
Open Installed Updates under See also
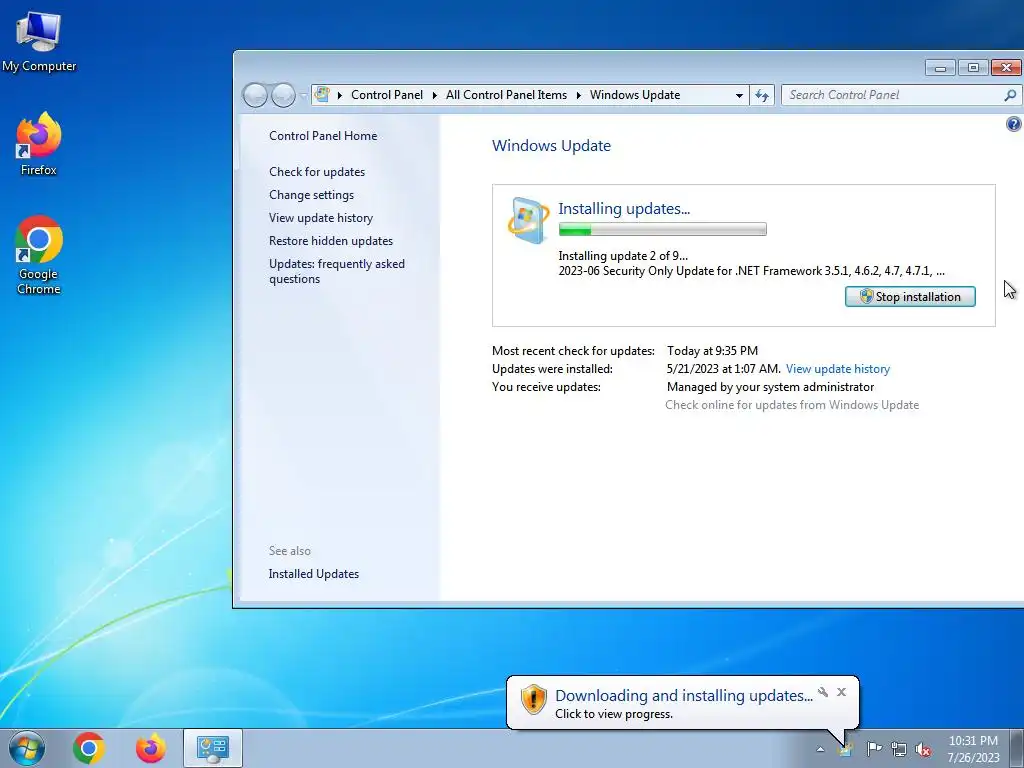313,574
